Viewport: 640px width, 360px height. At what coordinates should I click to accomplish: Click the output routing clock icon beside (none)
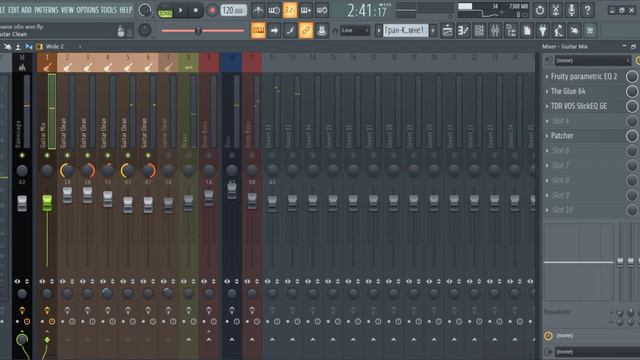(x=548, y=336)
